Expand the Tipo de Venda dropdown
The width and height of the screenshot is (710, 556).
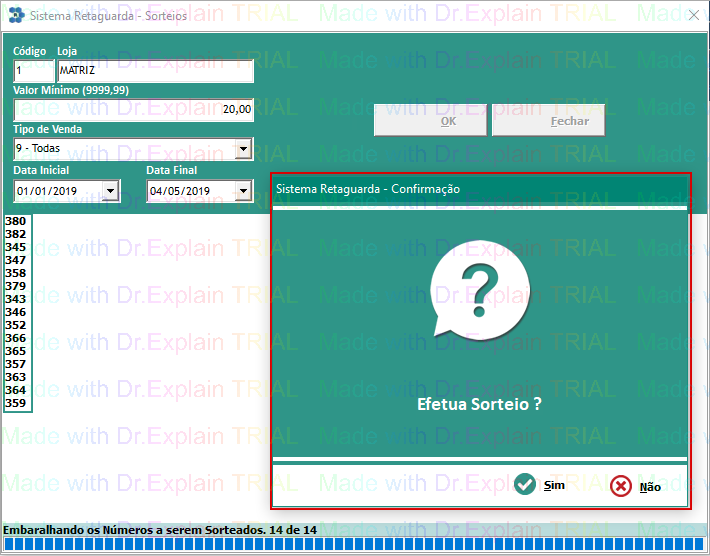[242, 149]
